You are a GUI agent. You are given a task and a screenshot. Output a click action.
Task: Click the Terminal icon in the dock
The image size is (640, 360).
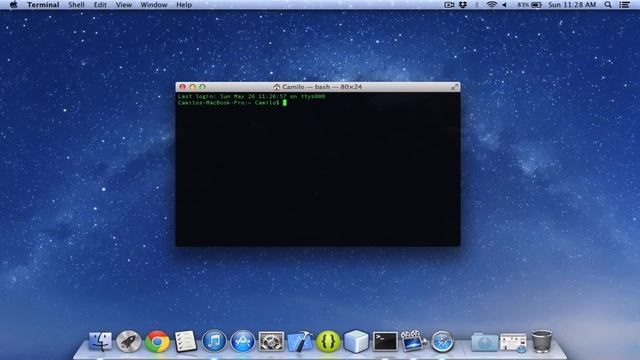[385, 341]
